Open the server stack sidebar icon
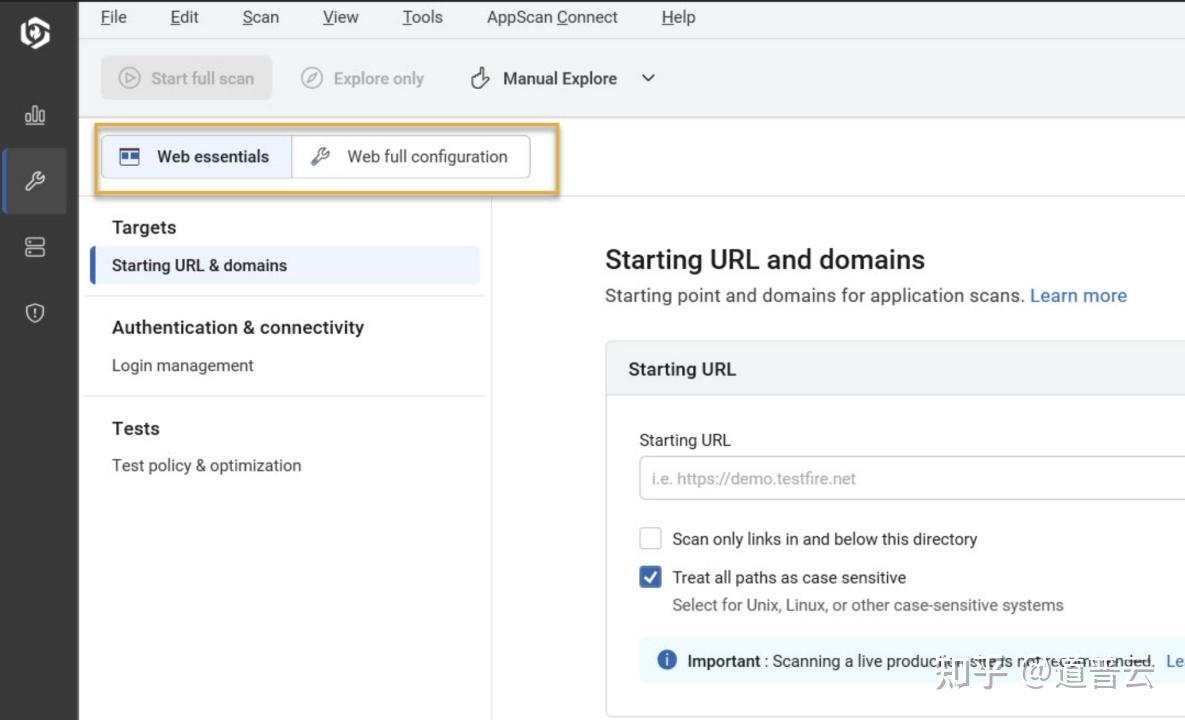1185x720 pixels. pyautogui.click(x=35, y=248)
